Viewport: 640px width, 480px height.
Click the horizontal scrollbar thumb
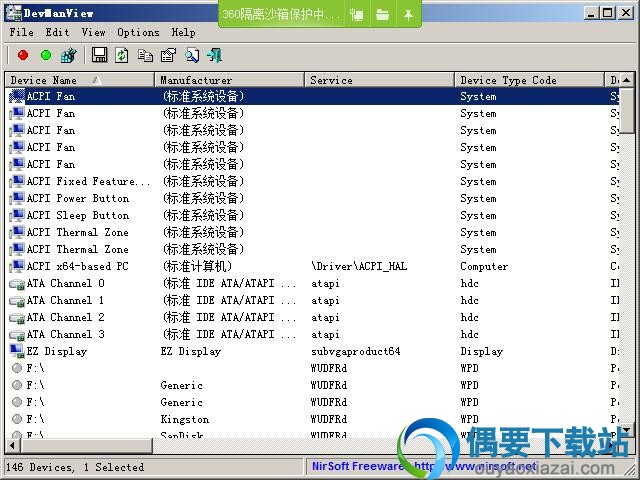(x=86, y=445)
